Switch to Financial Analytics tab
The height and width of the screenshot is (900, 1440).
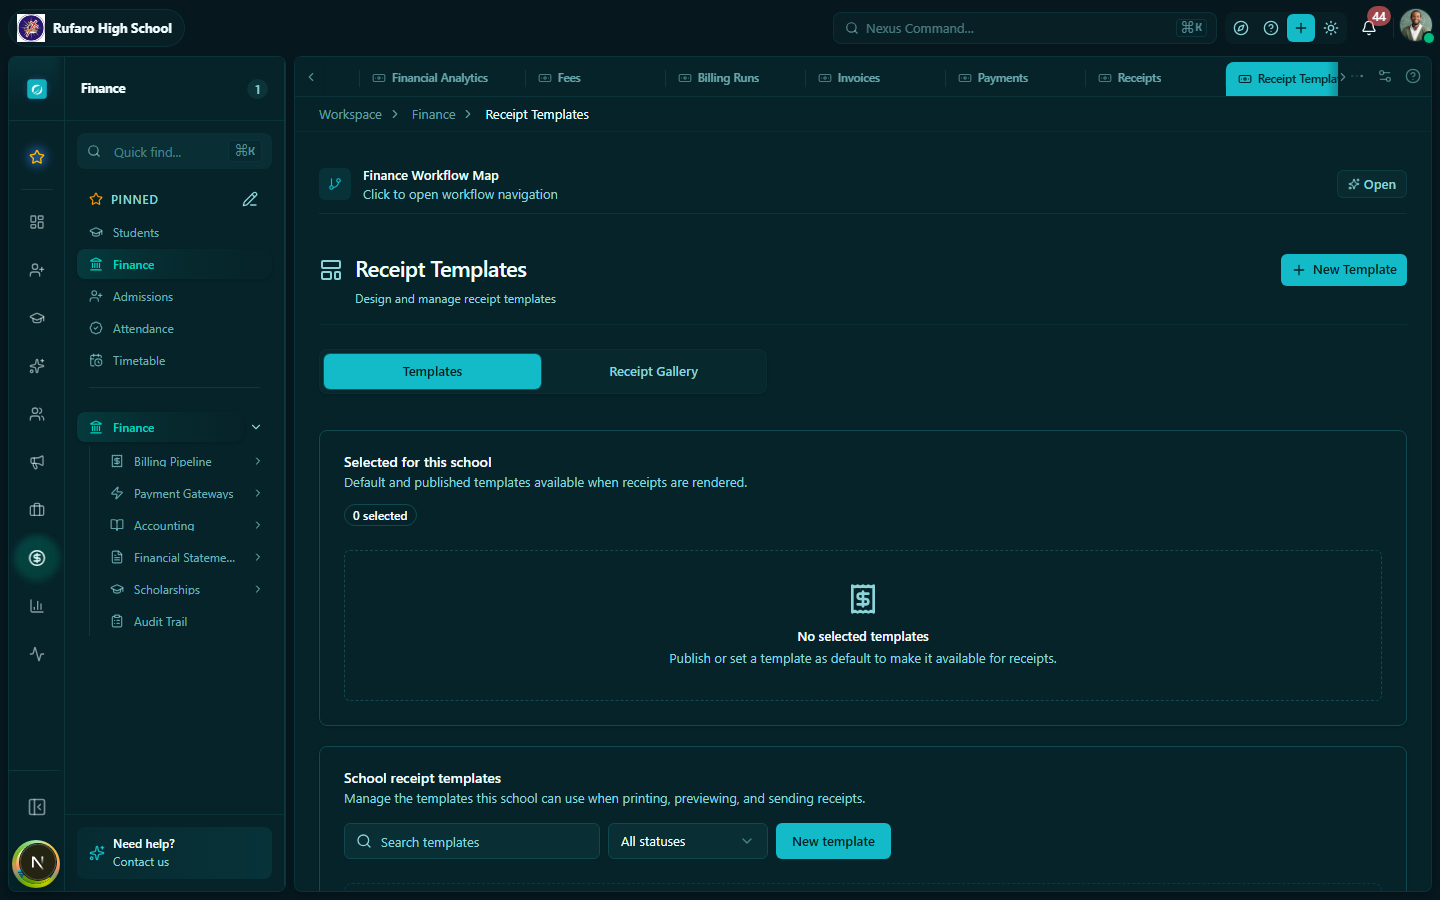[430, 78]
